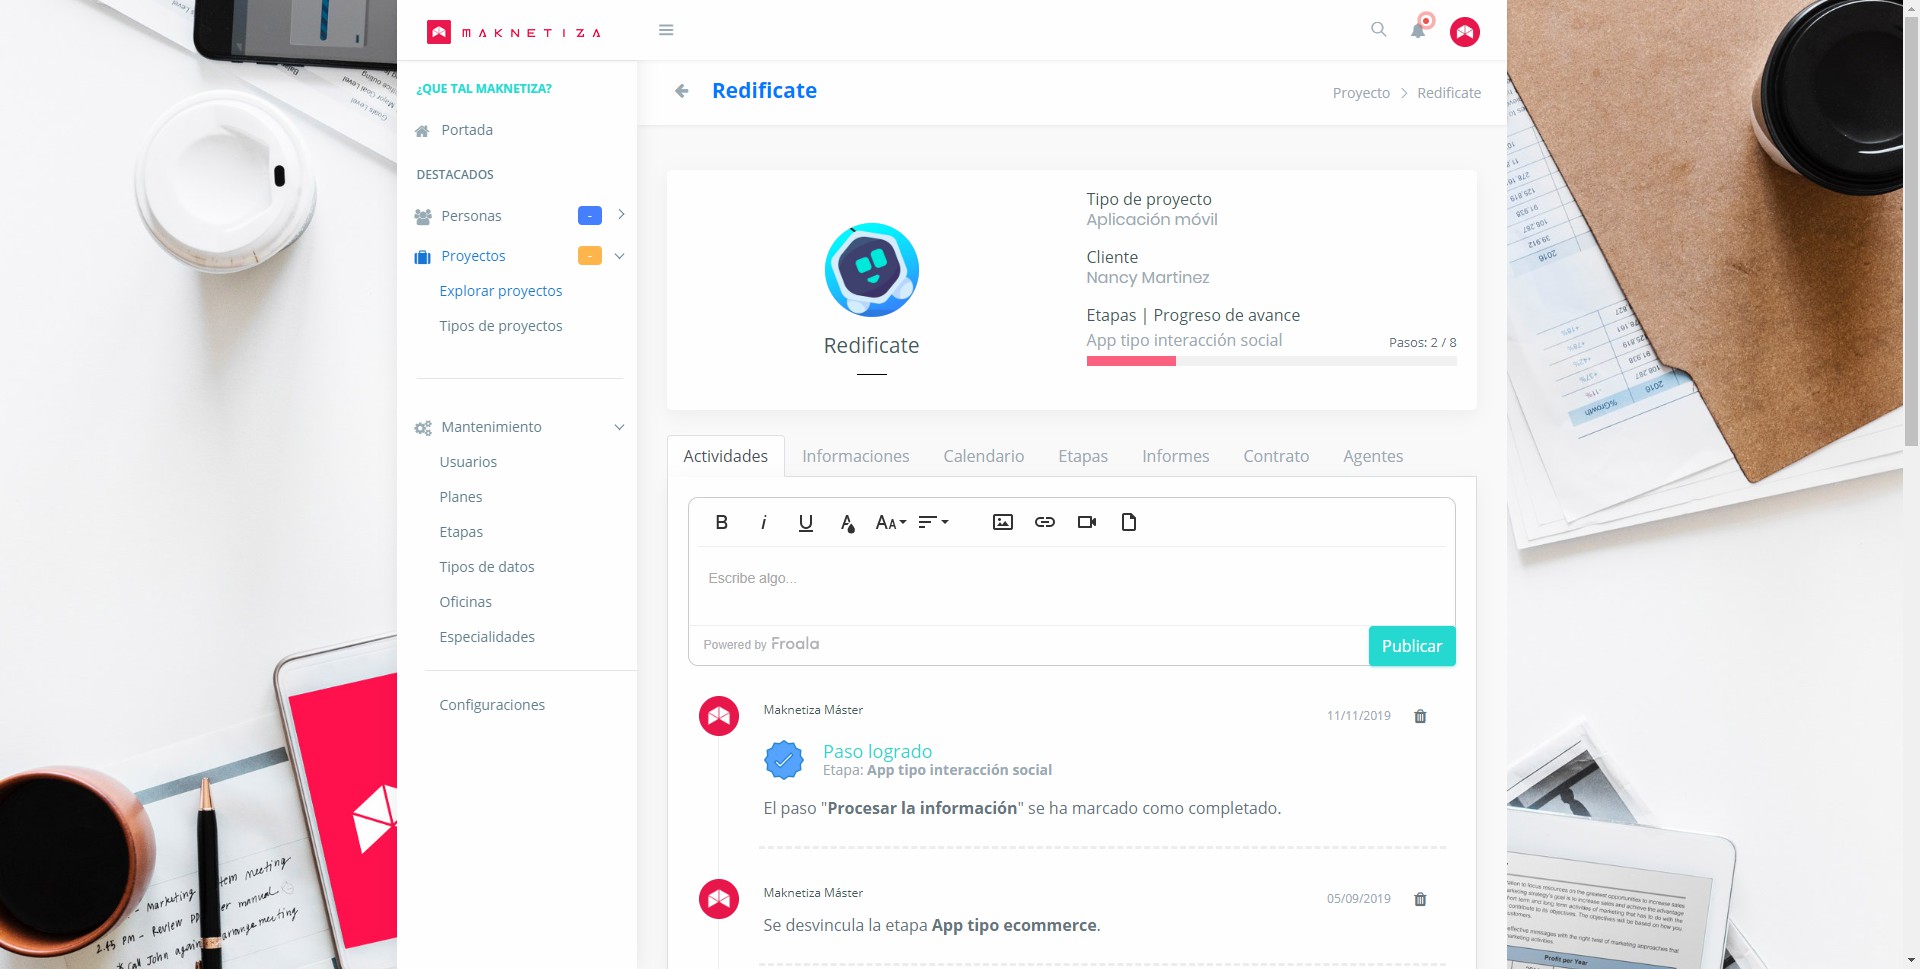This screenshot has width=1920, height=969.
Task: Open Tipos de datos link
Action: click(x=487, y=567)
